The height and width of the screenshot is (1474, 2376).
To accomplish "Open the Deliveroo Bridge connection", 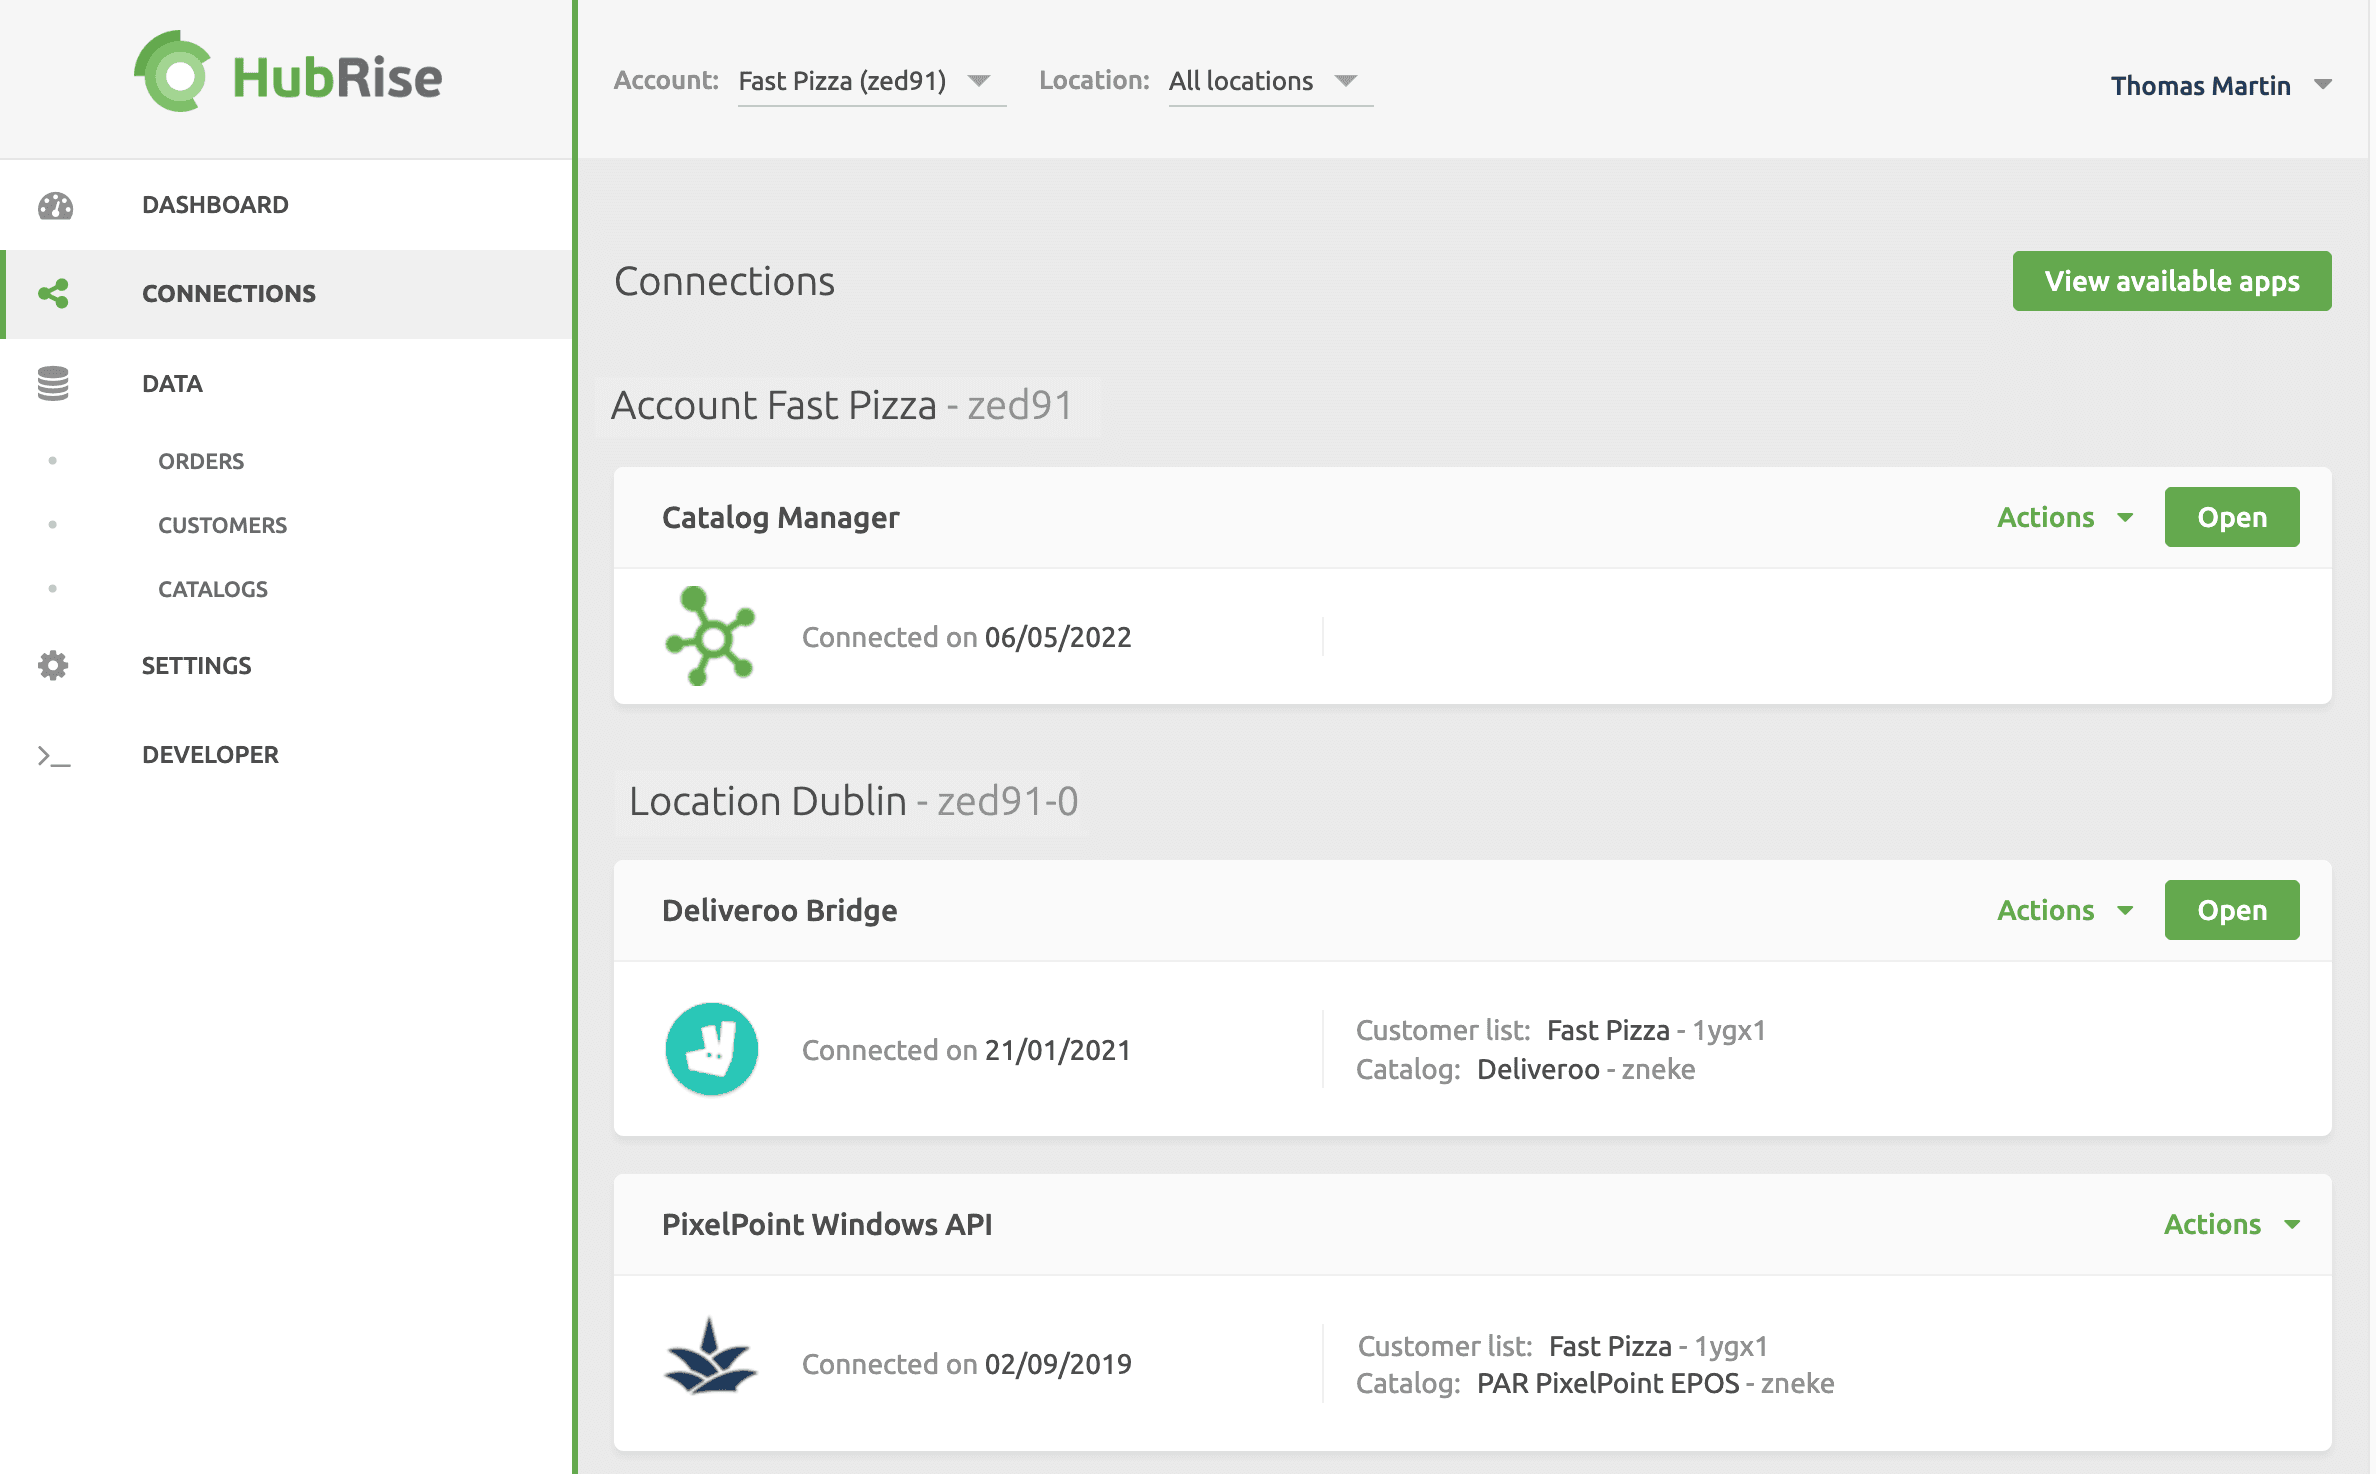I will (x=2231, y=910).
